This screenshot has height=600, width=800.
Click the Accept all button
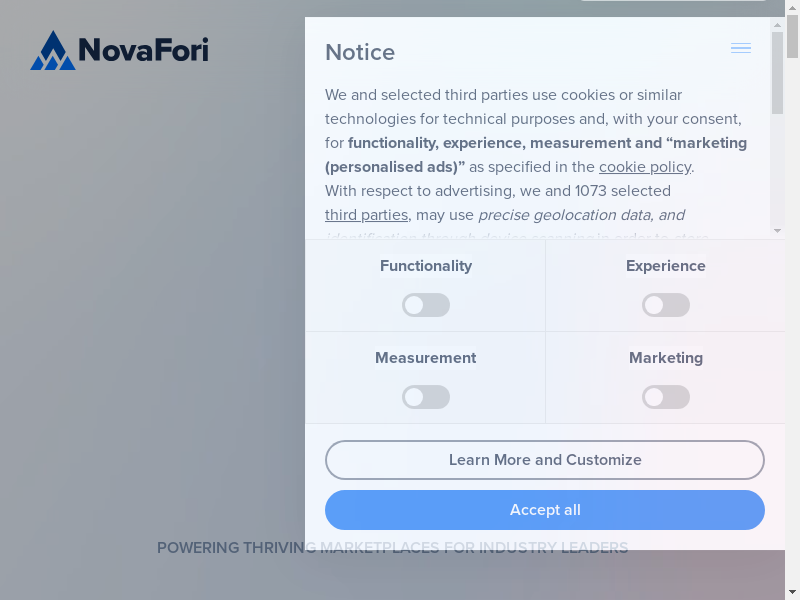545,510
